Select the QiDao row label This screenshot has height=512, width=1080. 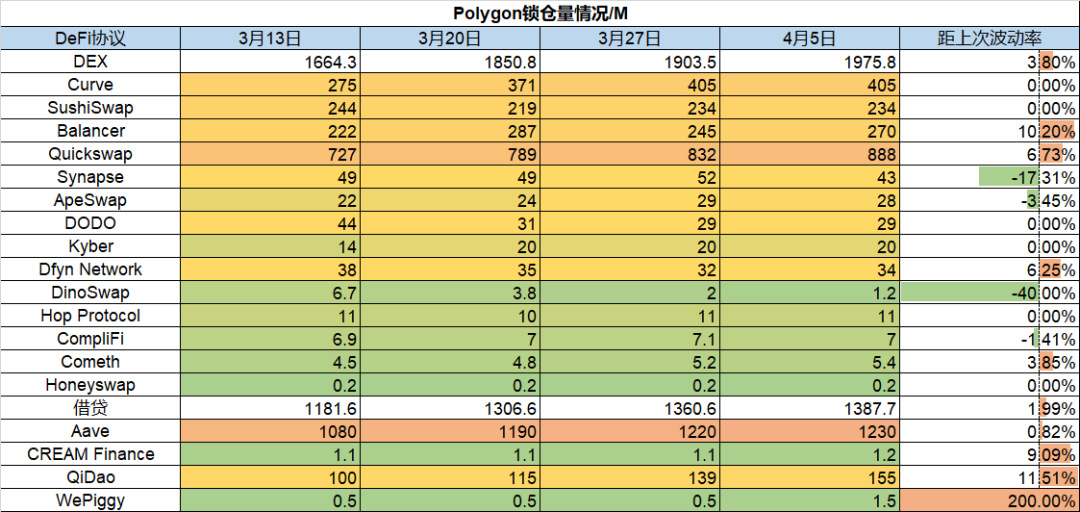click(x=90, y=478)
